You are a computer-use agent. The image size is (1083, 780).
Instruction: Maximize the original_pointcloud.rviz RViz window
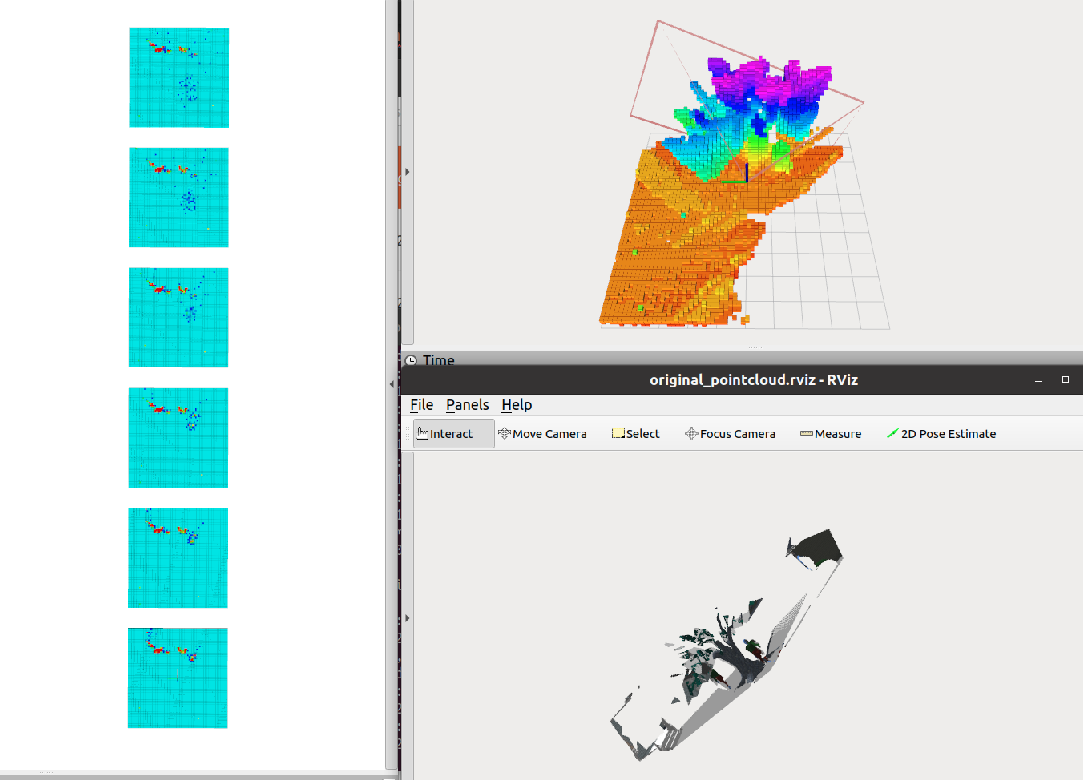(1065, 380)
